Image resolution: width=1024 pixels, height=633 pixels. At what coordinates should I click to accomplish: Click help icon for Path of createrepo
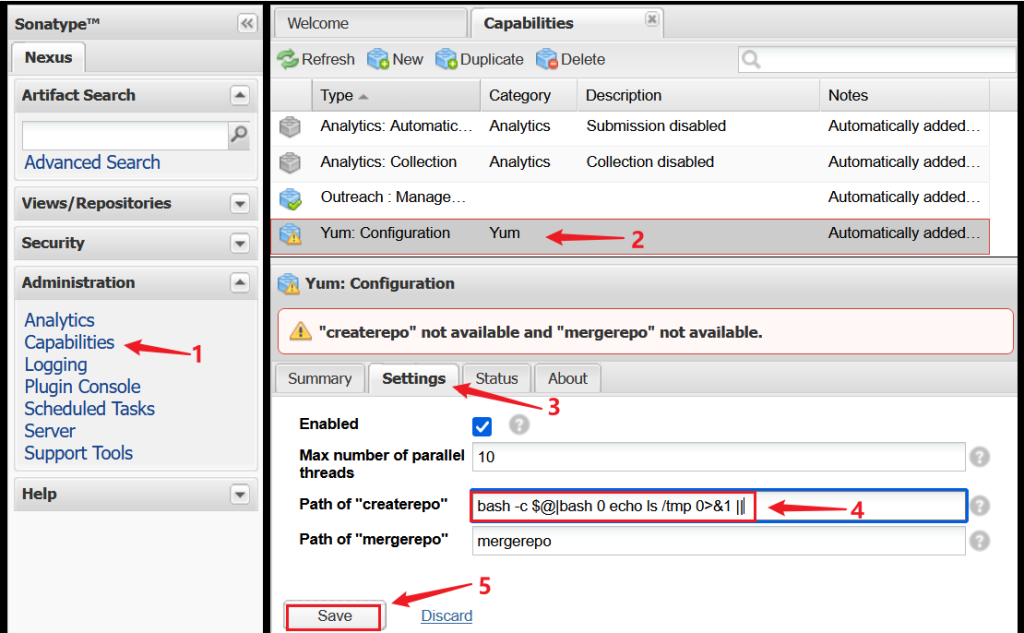click(980, 506)
